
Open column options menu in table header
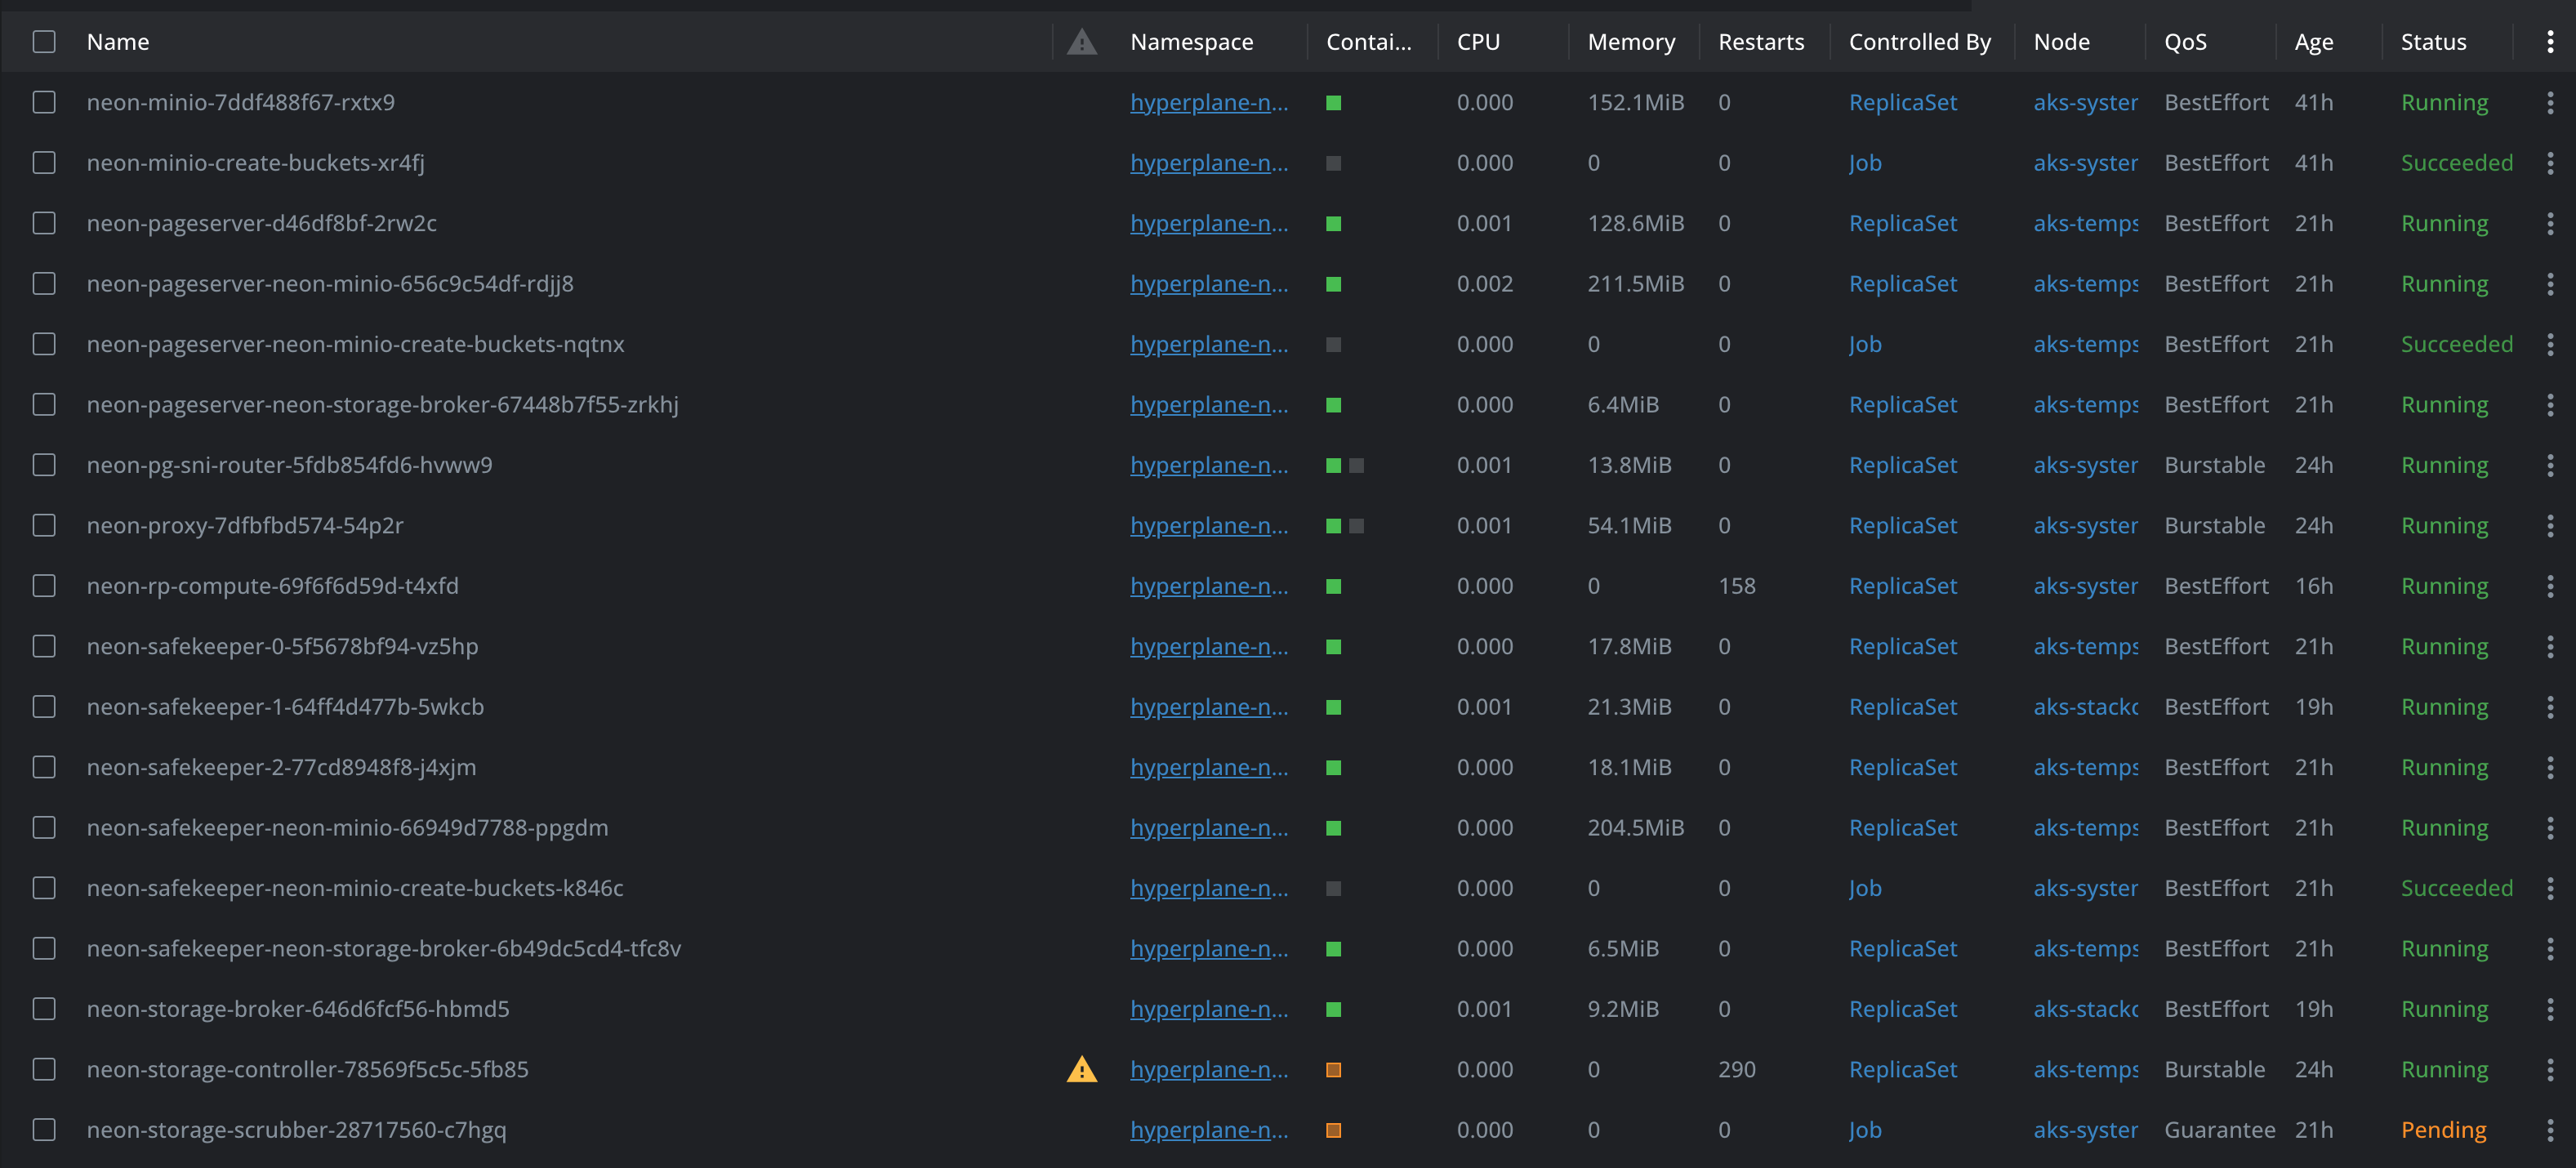pyautogui.click(x=2549, y=42)
